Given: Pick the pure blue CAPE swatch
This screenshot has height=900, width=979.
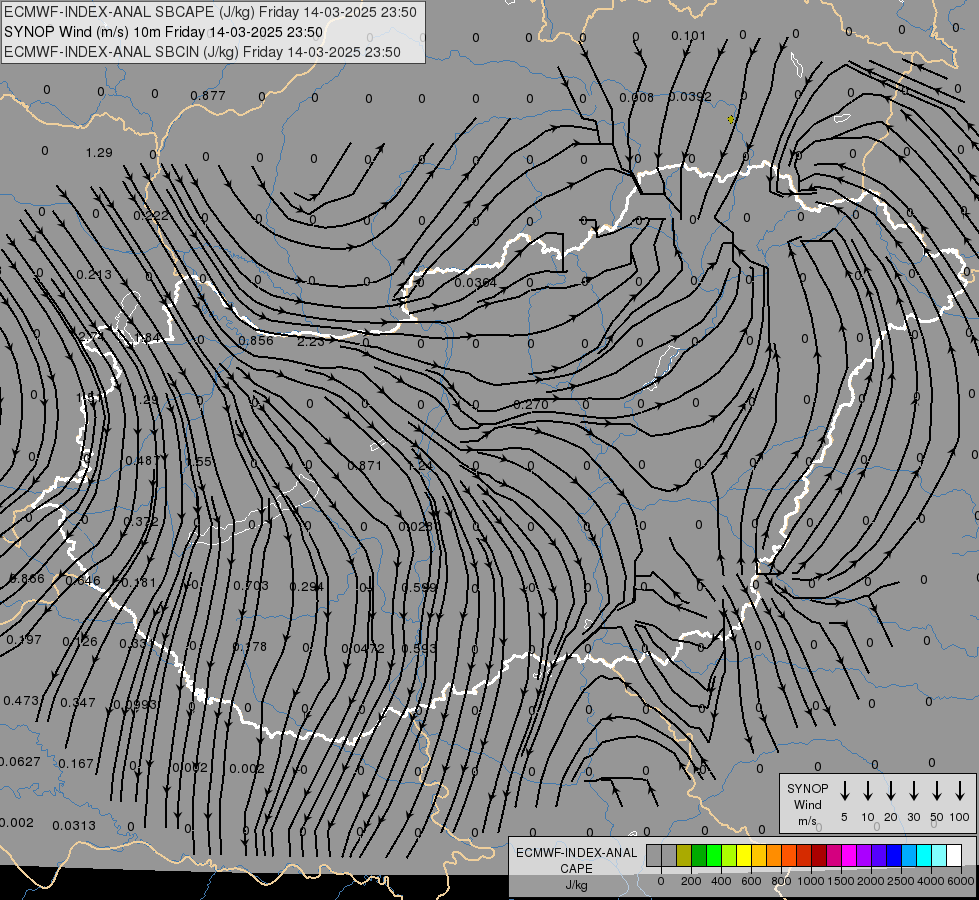Looking at the screenshot, I should click(x=893, y=855).
